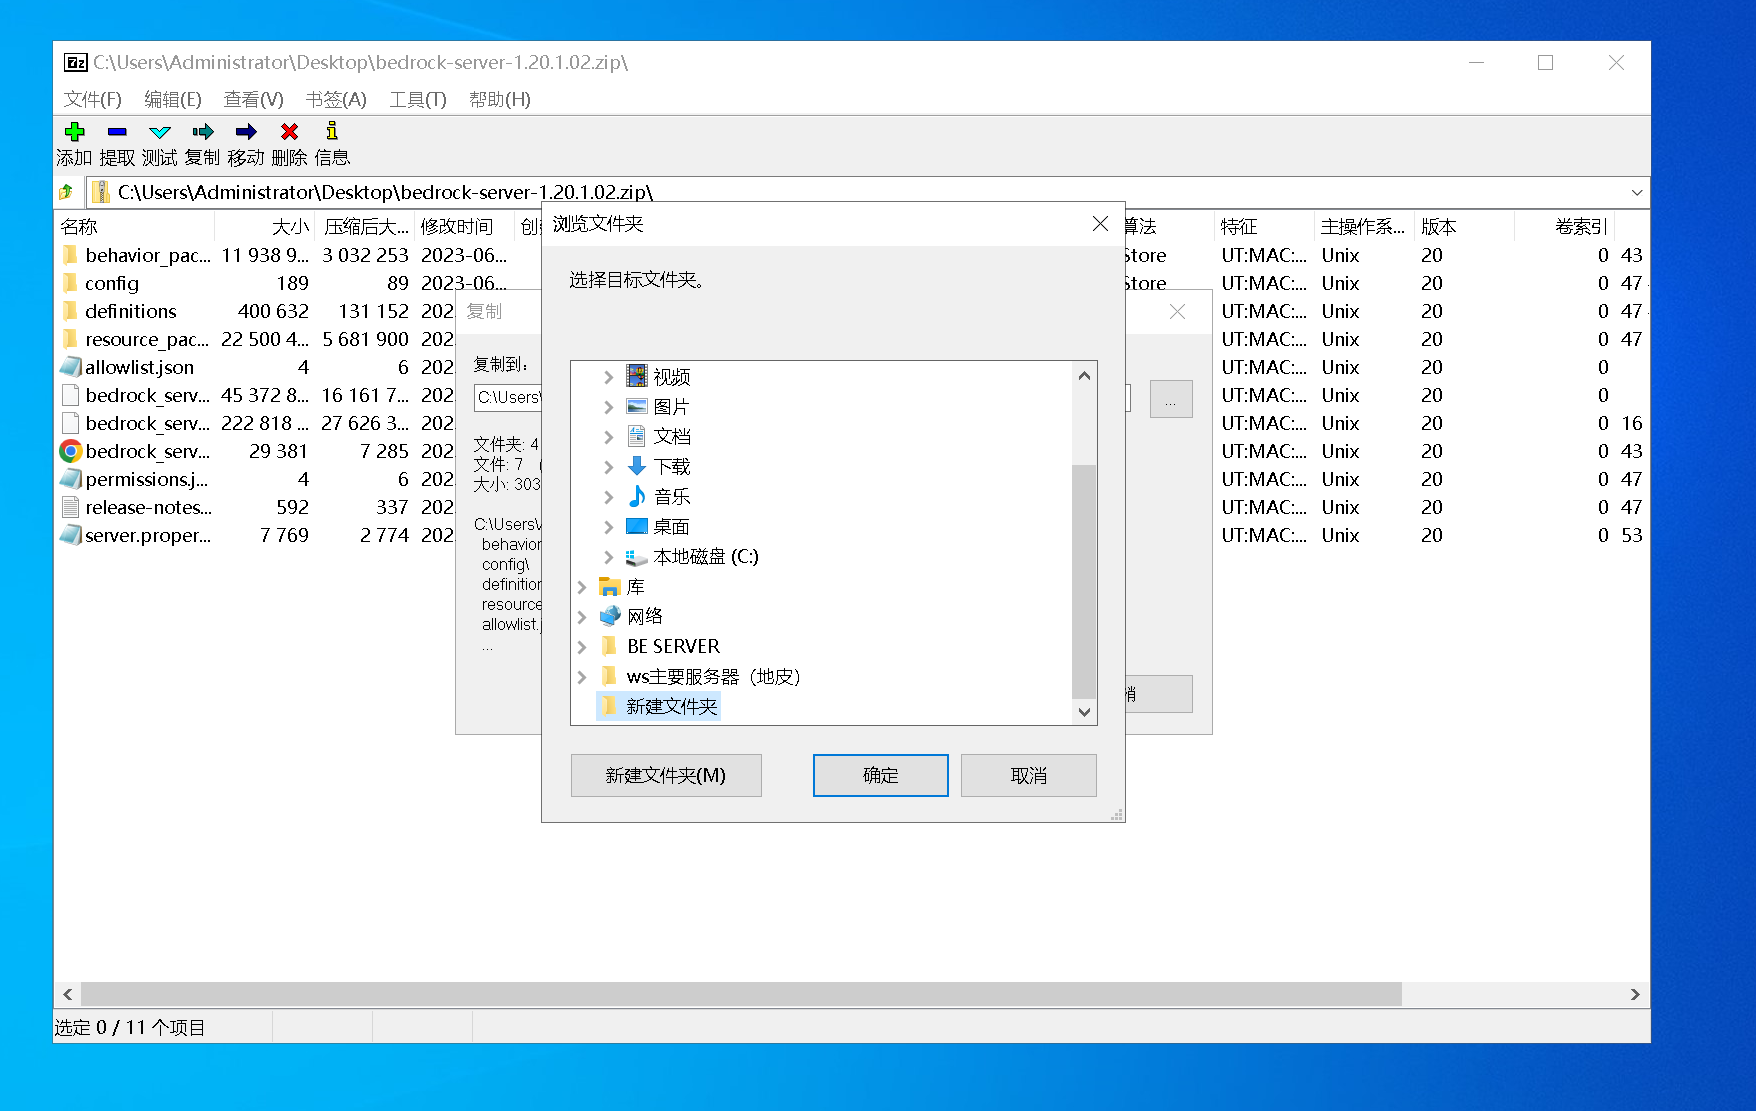The height and width of the screenshot is (1111, 1756).
Task: Expand the BE SERVER folder node
Action: click(582, 647)
